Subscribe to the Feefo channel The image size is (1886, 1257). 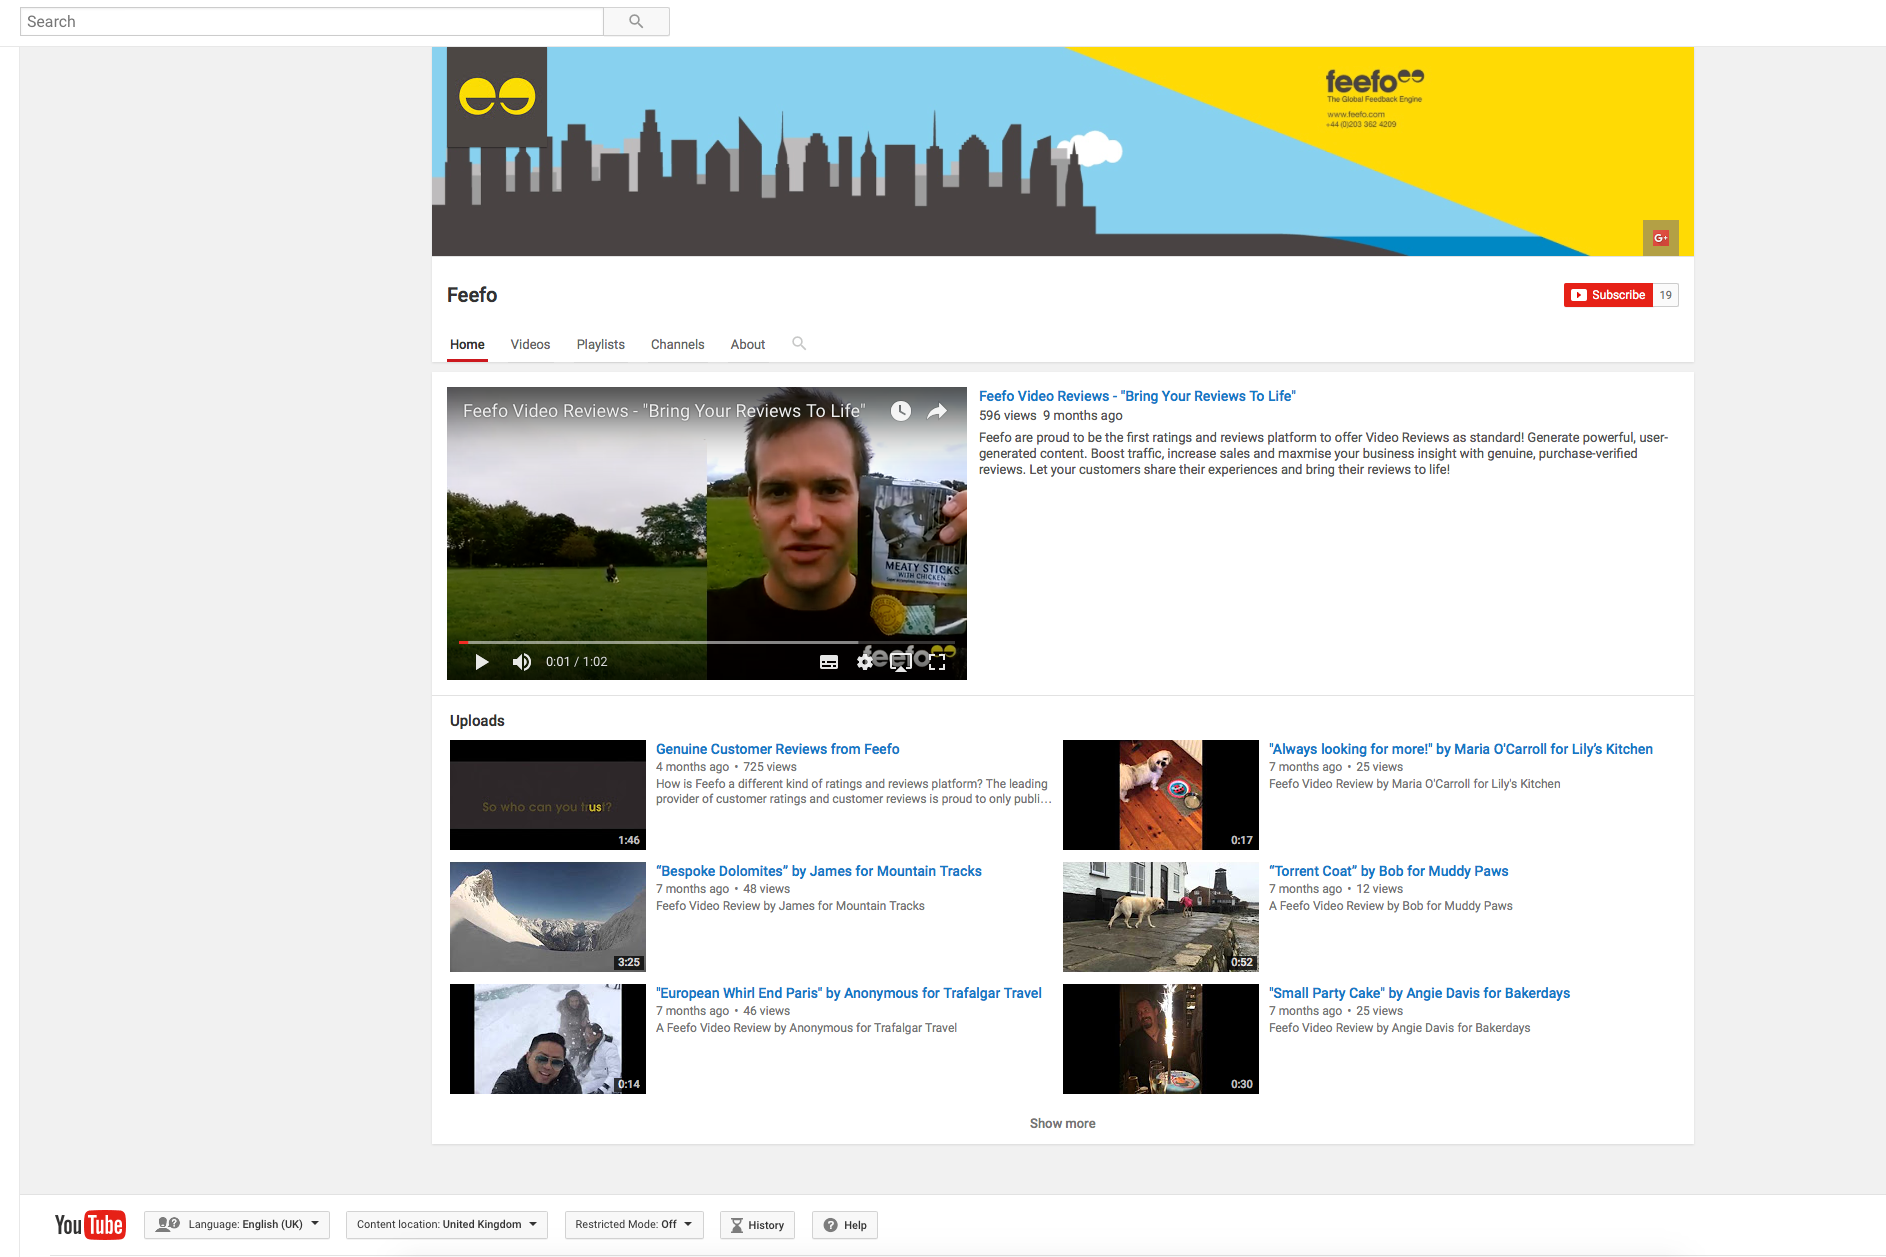(x=1608, y=295)
